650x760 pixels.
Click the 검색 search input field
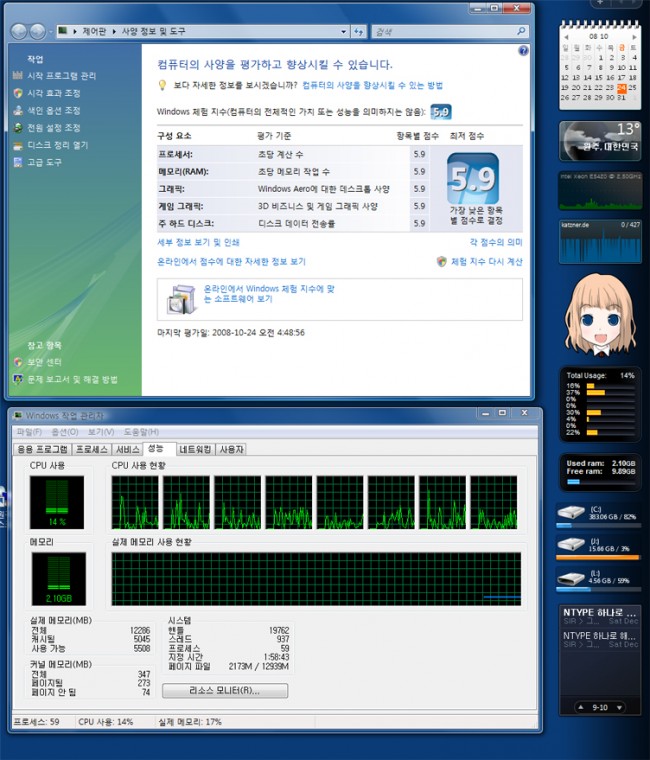tap(445, 31)
